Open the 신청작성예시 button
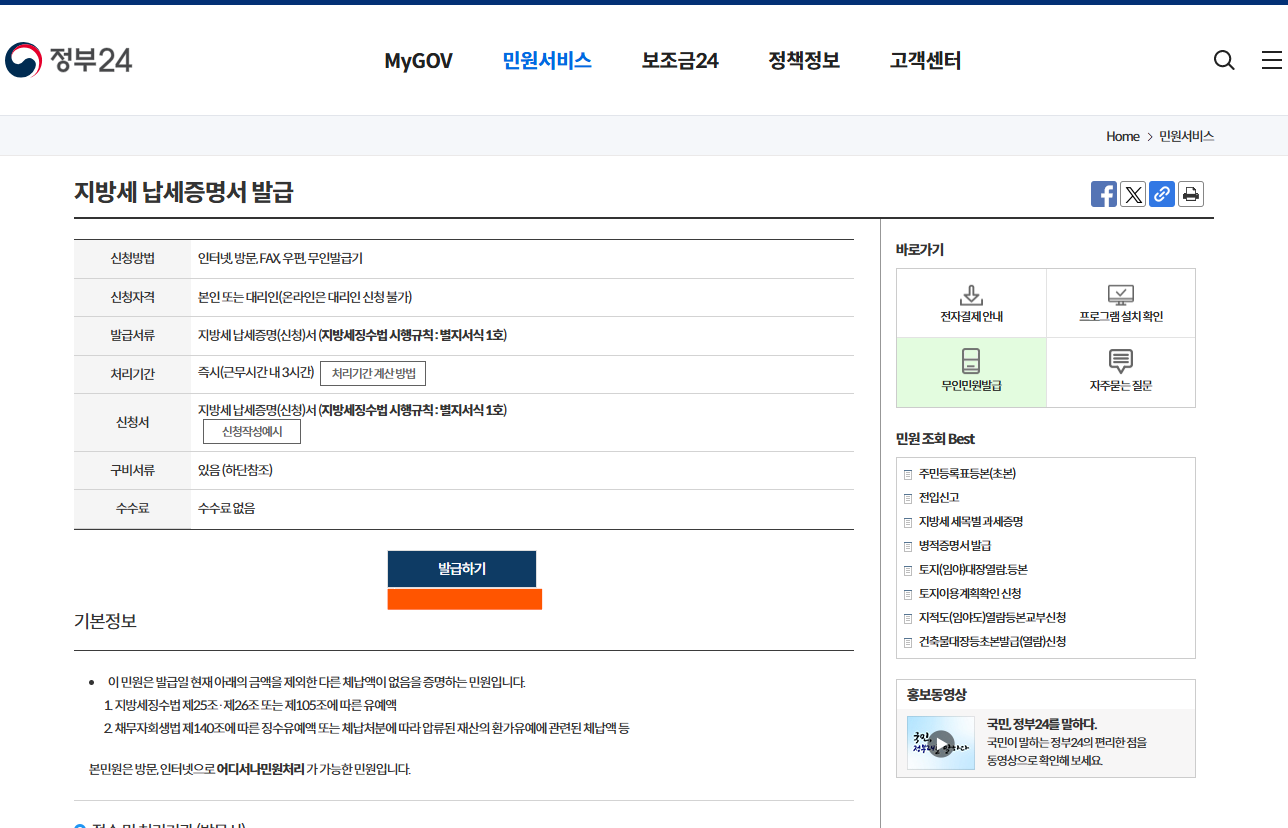 250,431
